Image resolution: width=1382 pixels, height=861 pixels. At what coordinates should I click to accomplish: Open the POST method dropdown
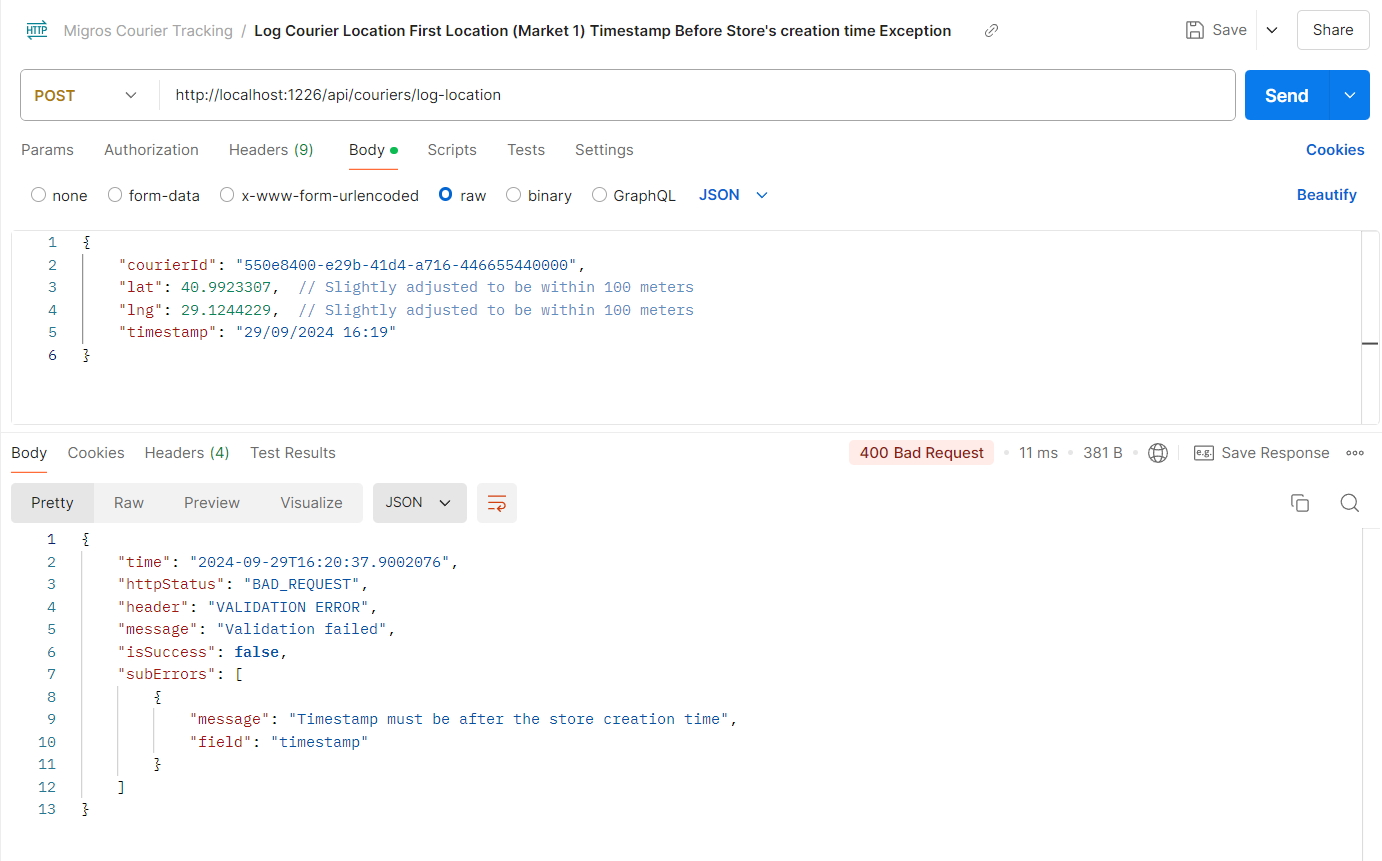click(x=86, y=95)
